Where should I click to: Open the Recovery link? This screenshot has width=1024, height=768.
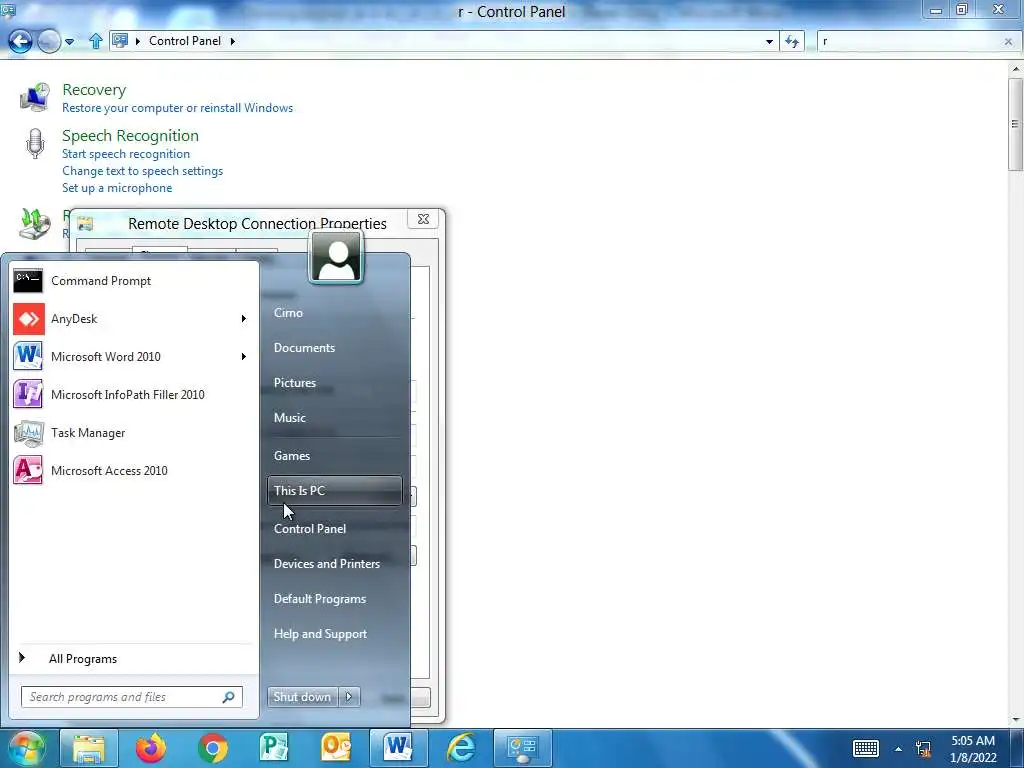(x=94, y=89)
